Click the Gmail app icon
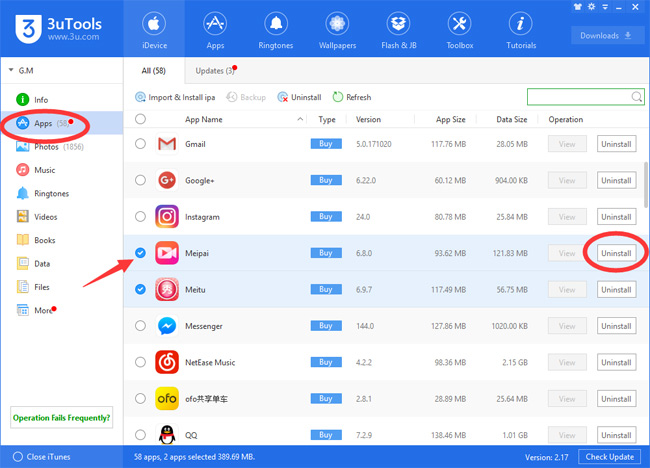Screen dimensions: 650x468 click(167, 144)
